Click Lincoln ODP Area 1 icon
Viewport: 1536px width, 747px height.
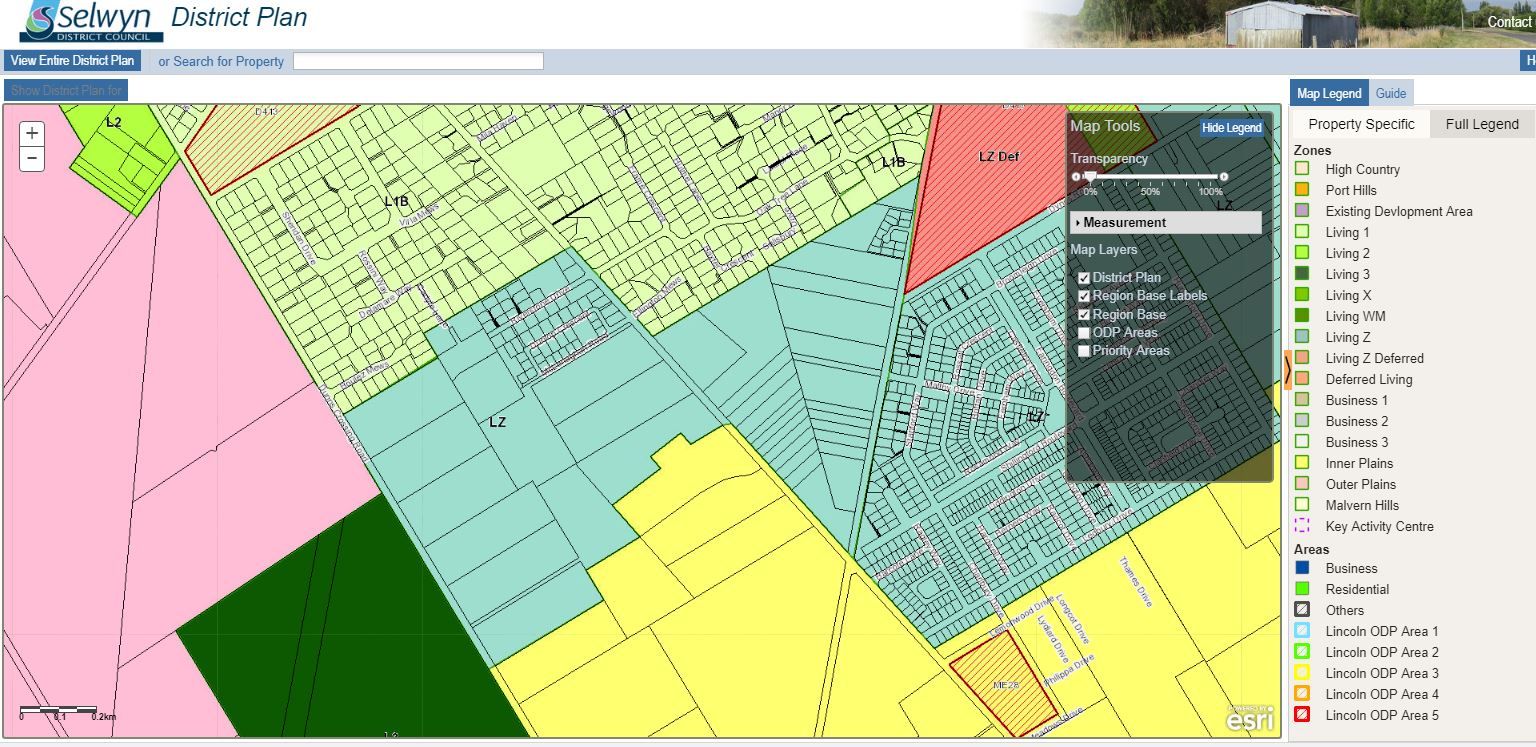pos(1302,631)
